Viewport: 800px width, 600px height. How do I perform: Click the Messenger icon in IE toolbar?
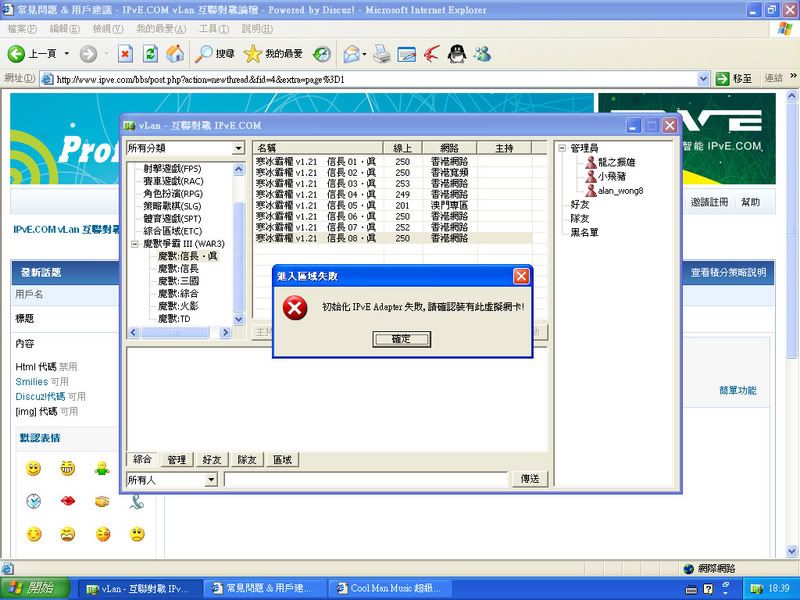click(482, 53)
